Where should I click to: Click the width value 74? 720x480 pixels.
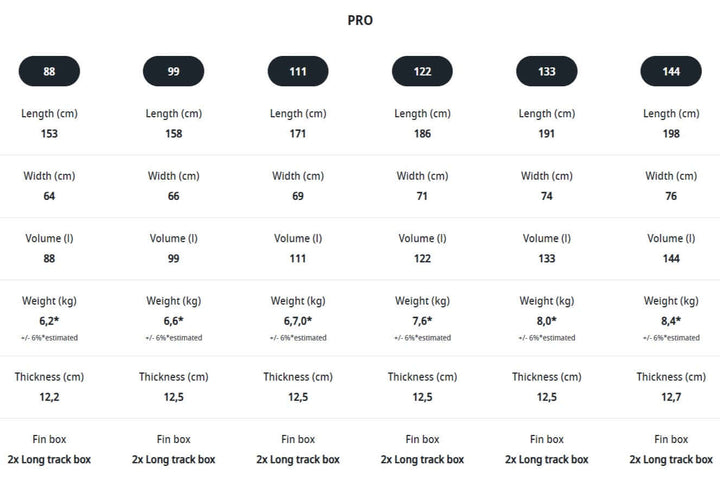pos(547,196)
